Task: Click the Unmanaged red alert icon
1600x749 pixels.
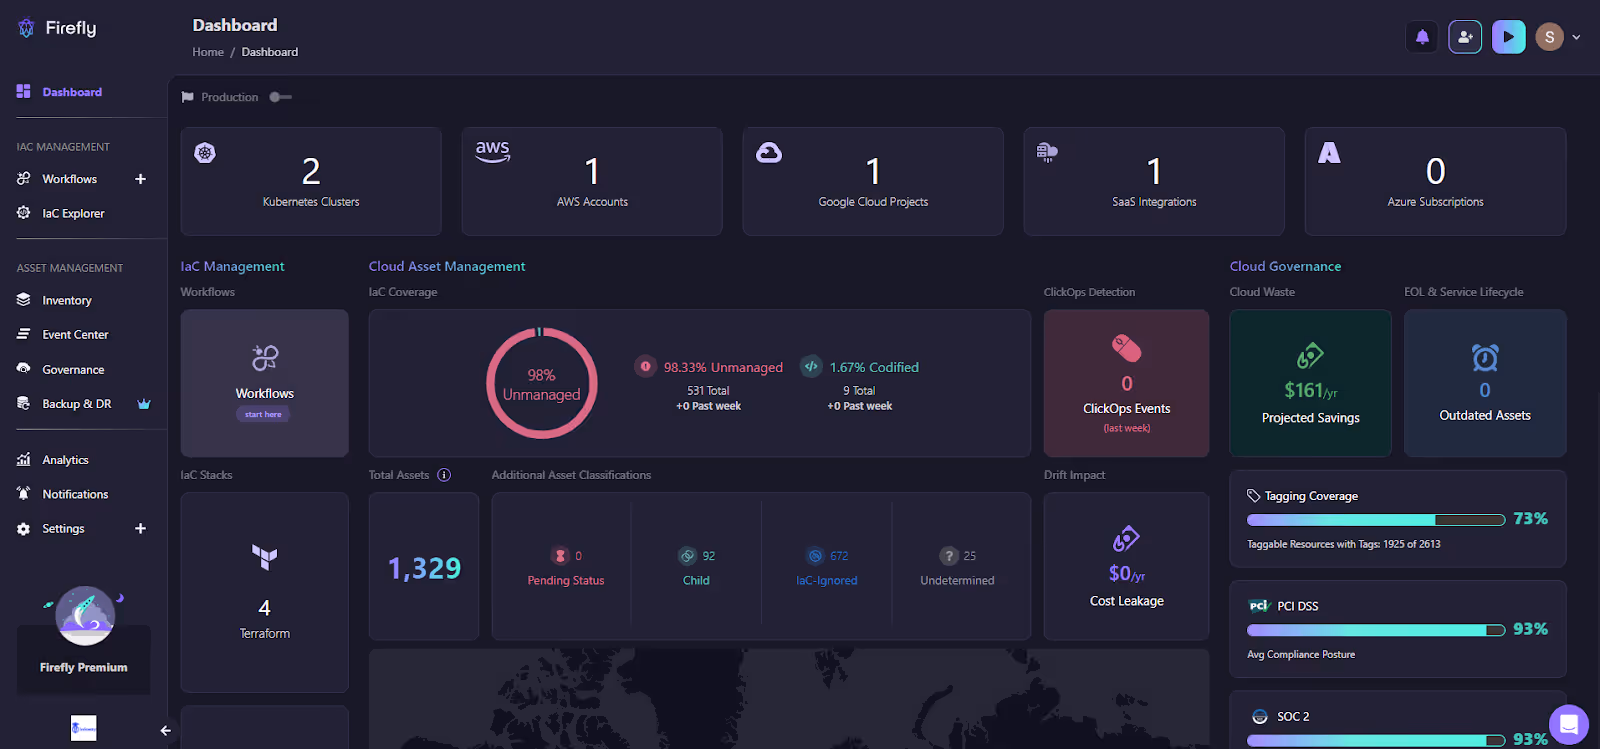Action: pyautogui.click(x=645, y=366)
